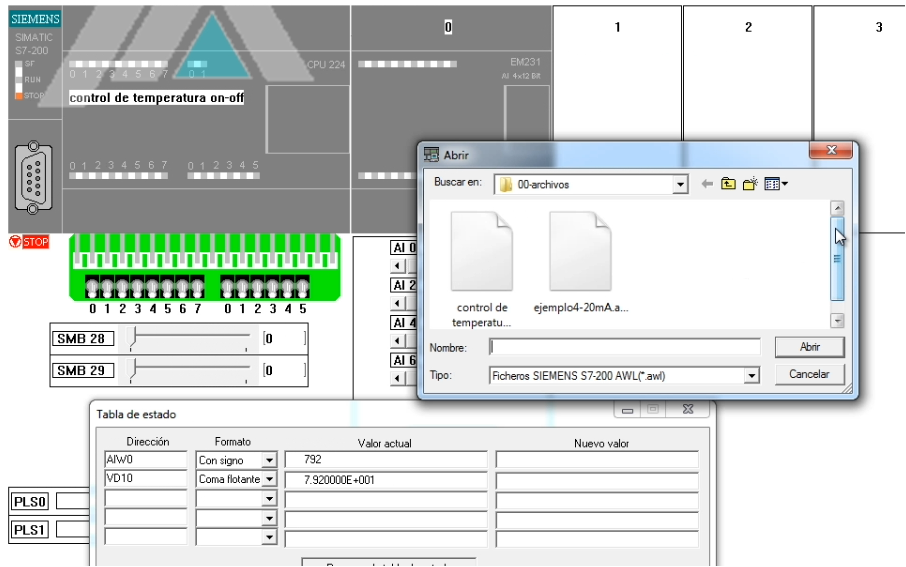Screen dimensions: 906x567
Task: Toggle switch 2 in the six-switch bank
Action: pyautogui.click(x=258, y=287)
